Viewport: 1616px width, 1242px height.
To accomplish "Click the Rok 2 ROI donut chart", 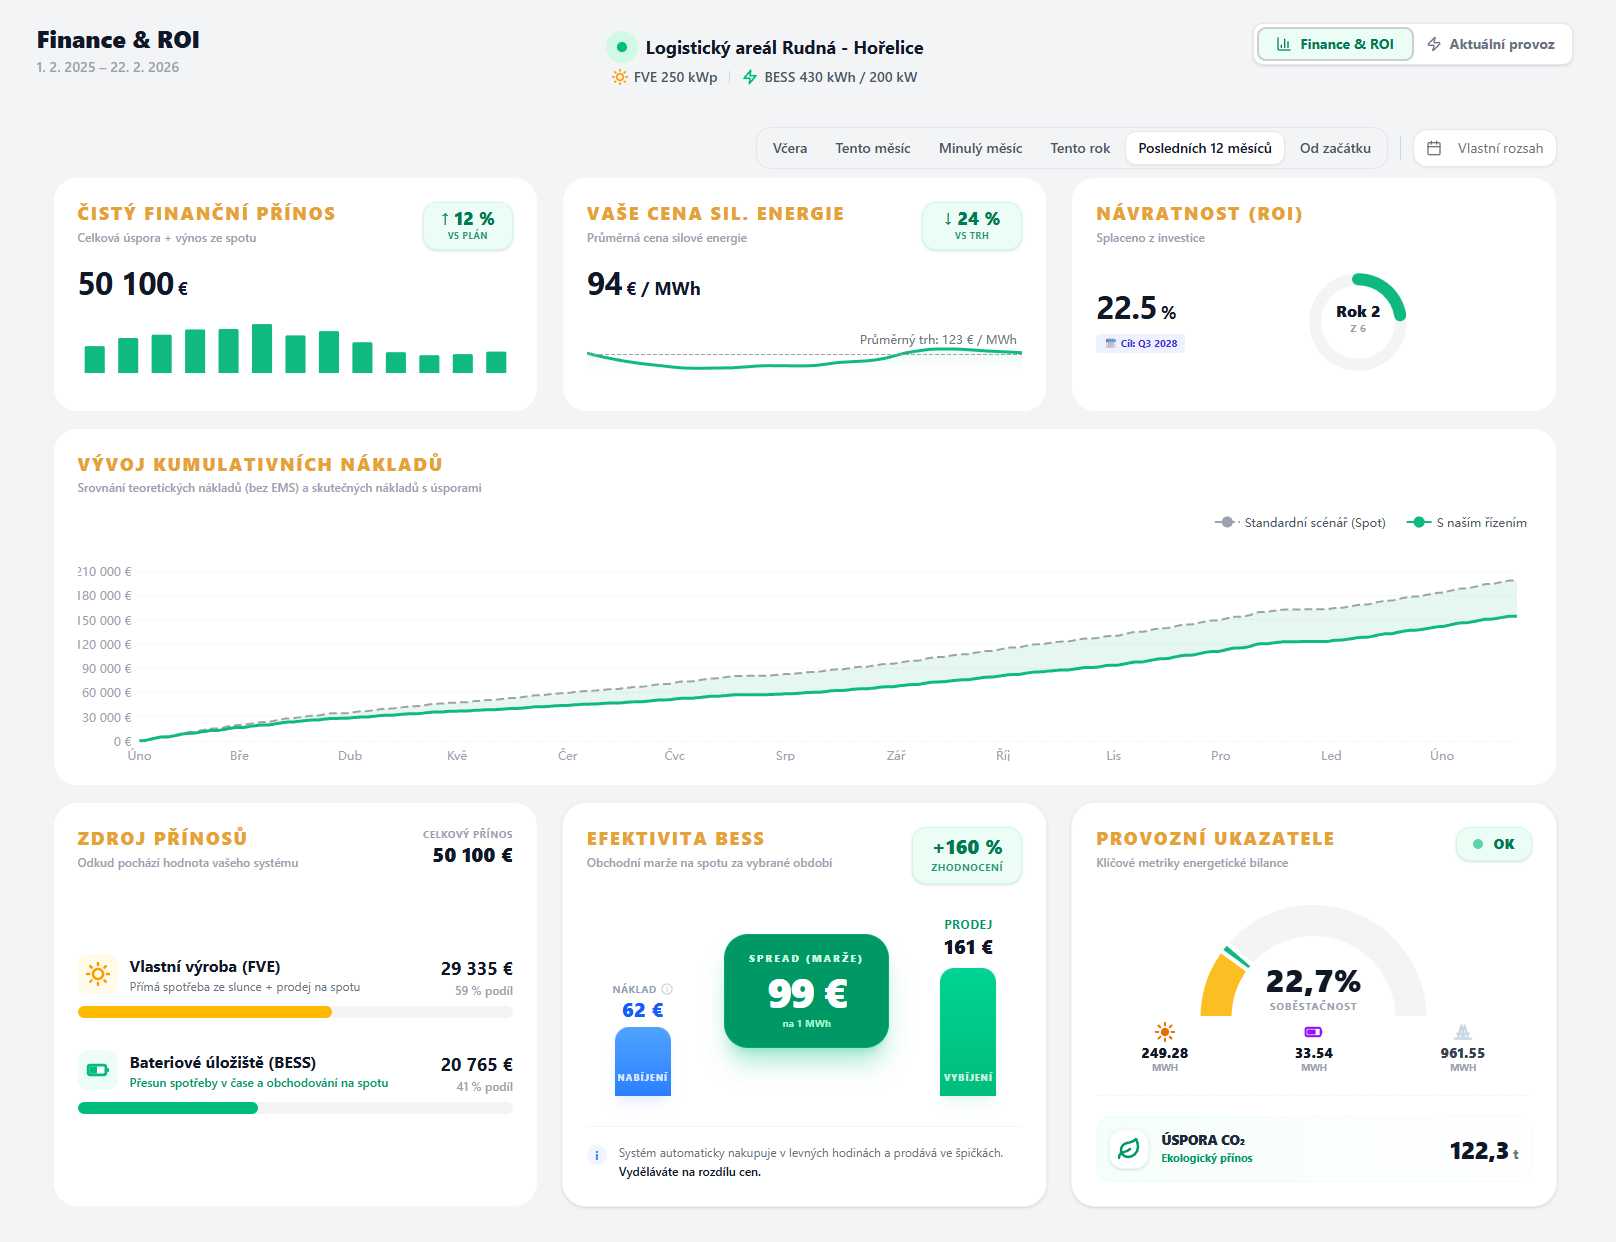I will point(1357,321).
